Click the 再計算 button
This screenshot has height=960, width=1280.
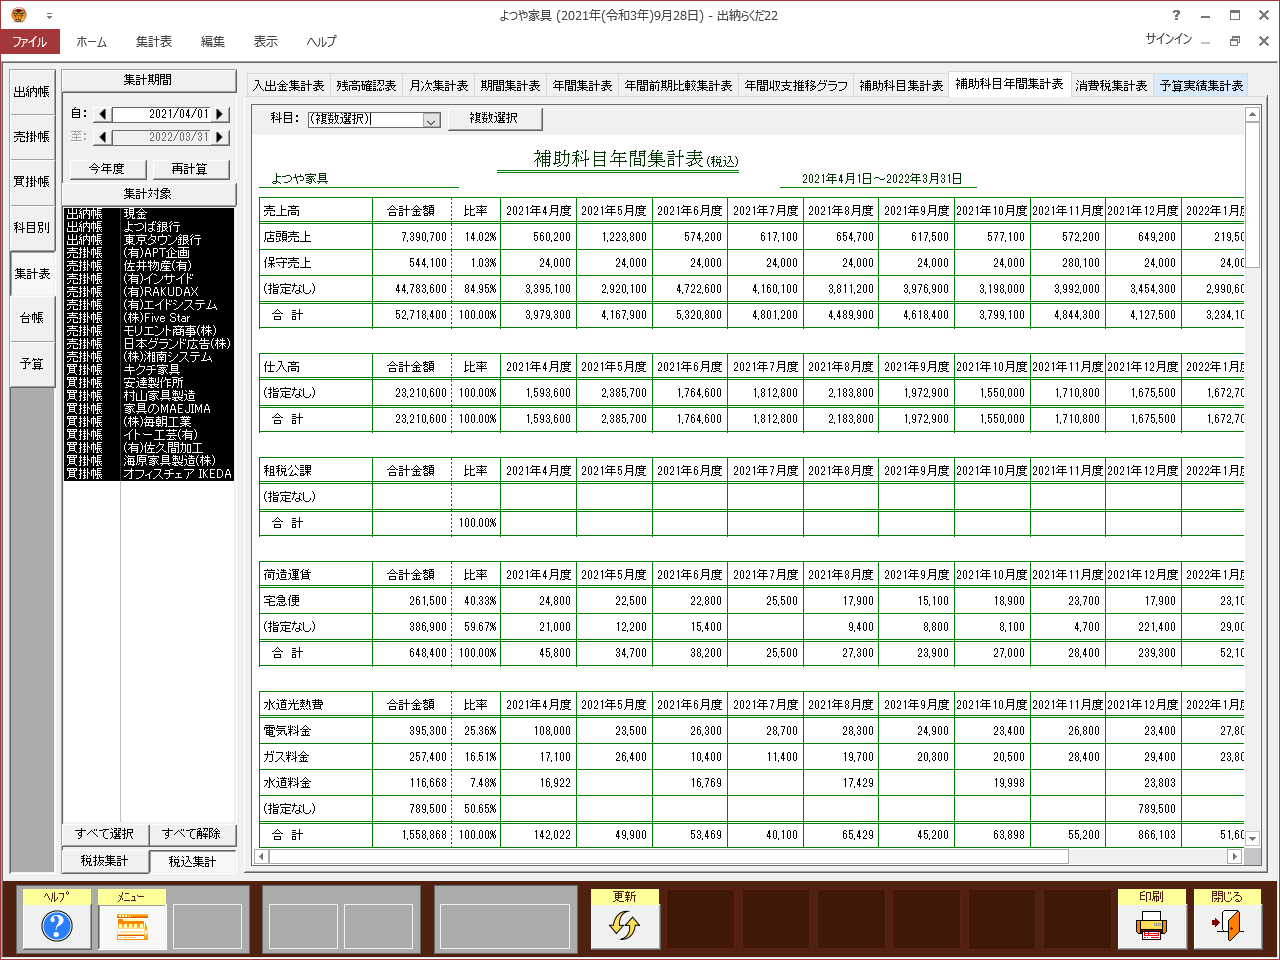coord(190,169)
